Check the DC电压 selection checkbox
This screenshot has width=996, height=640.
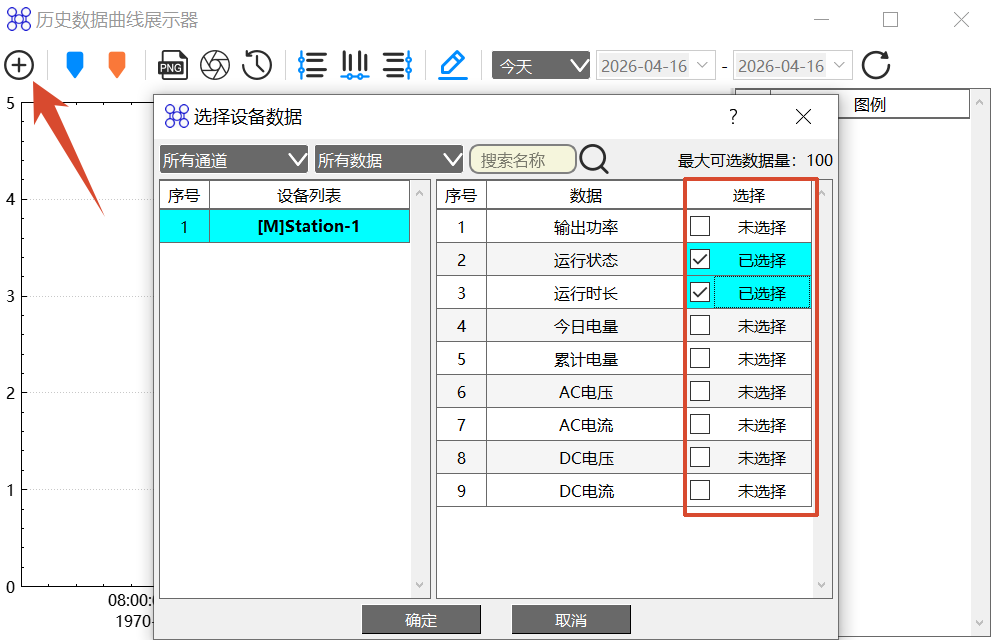point(700,457)
